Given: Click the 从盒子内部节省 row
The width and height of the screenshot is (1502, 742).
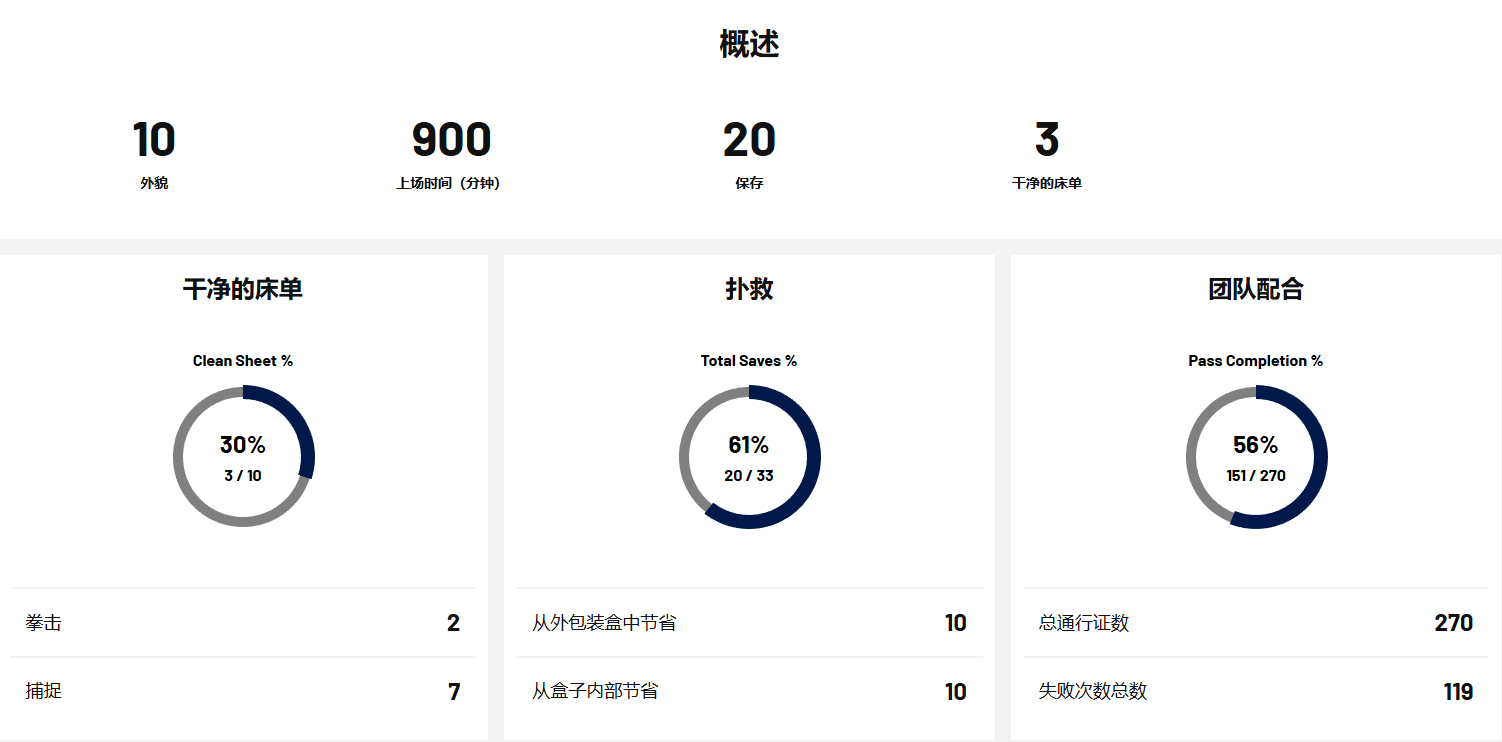Looking at the screenshot, I should (749, 691).
